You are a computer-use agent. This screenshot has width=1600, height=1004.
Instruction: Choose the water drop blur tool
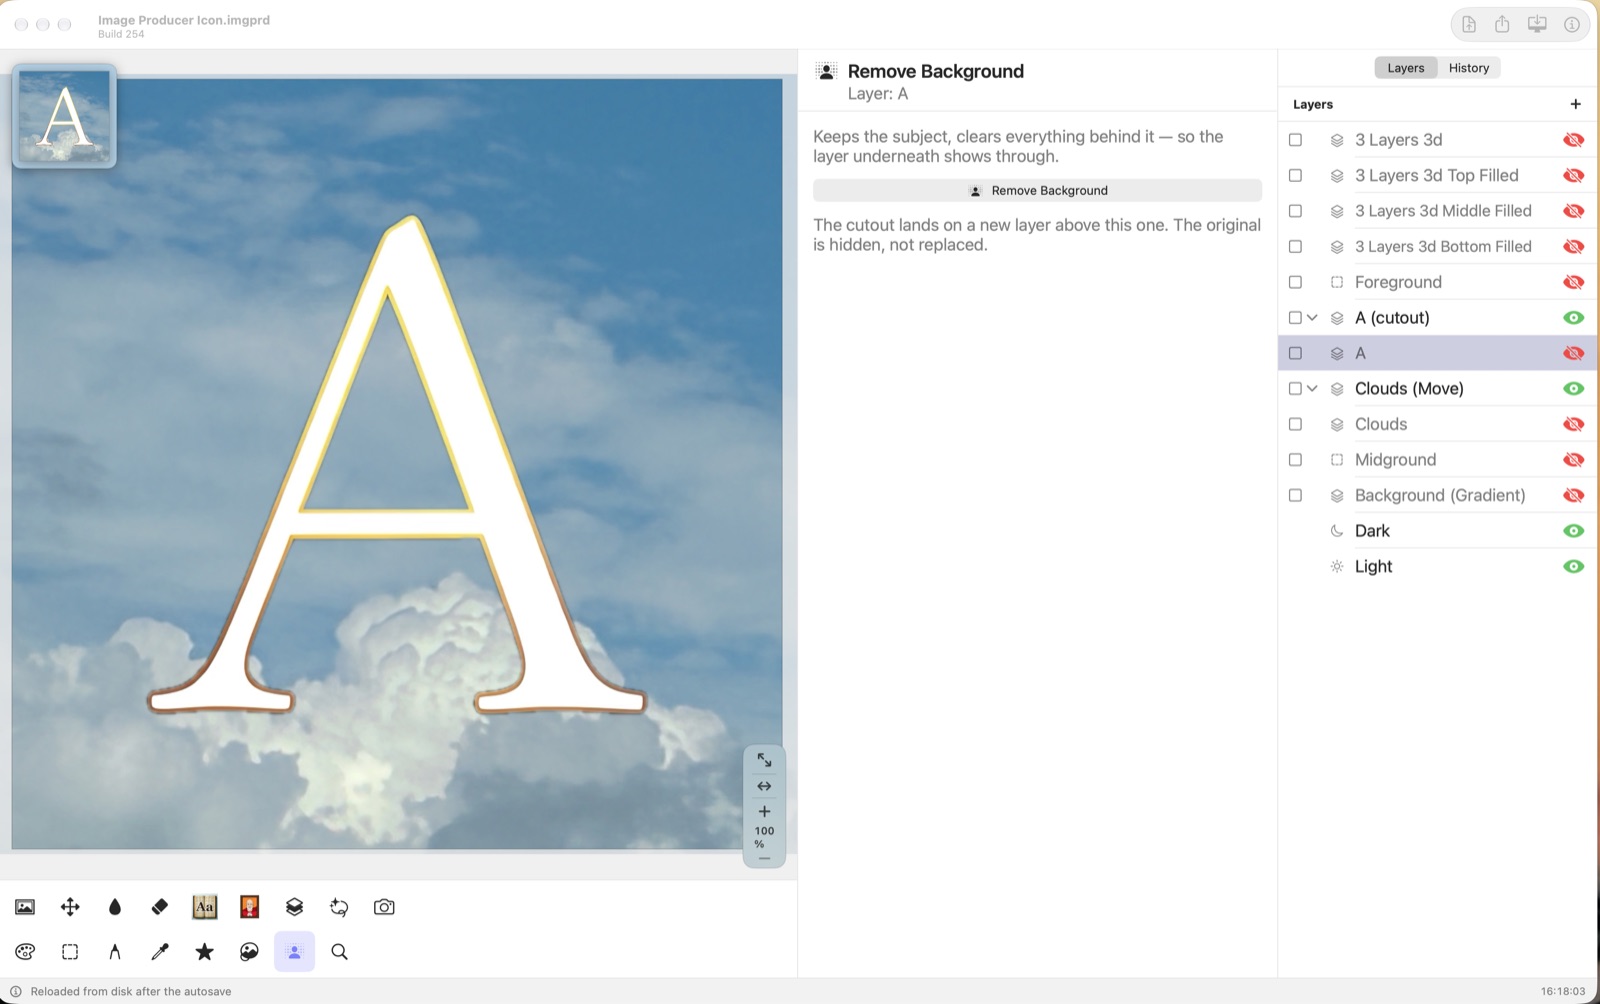click(115, 907)
